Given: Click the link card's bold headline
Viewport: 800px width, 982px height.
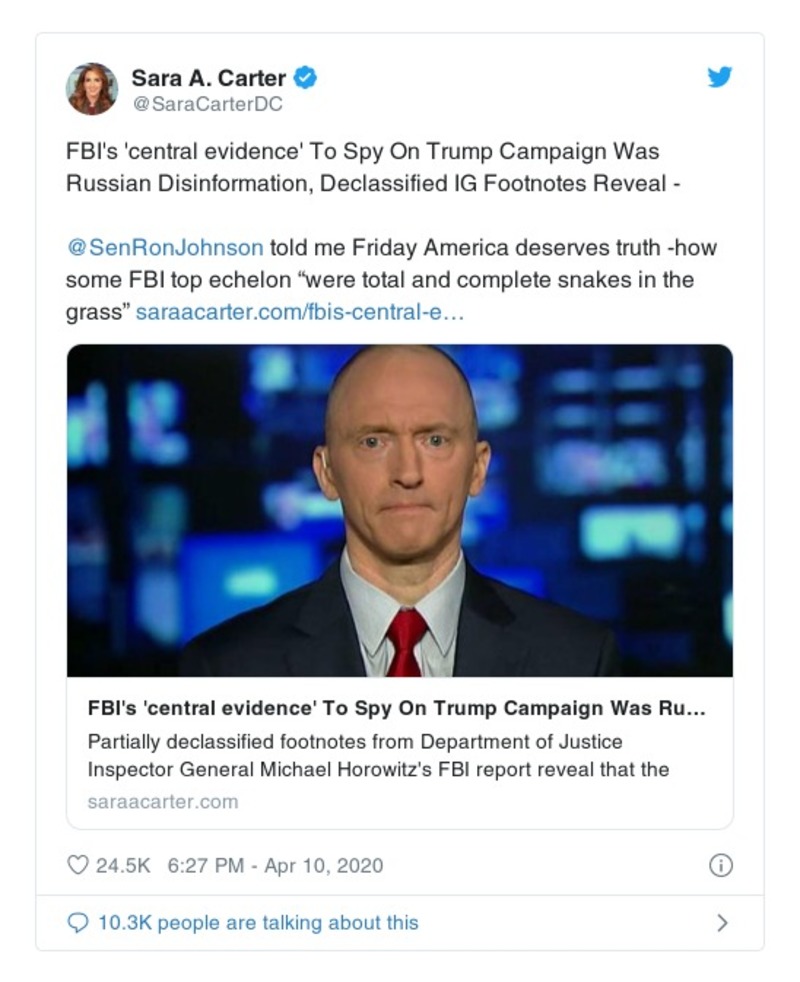Looking at the screenshot, I should (x=396, y=708).
